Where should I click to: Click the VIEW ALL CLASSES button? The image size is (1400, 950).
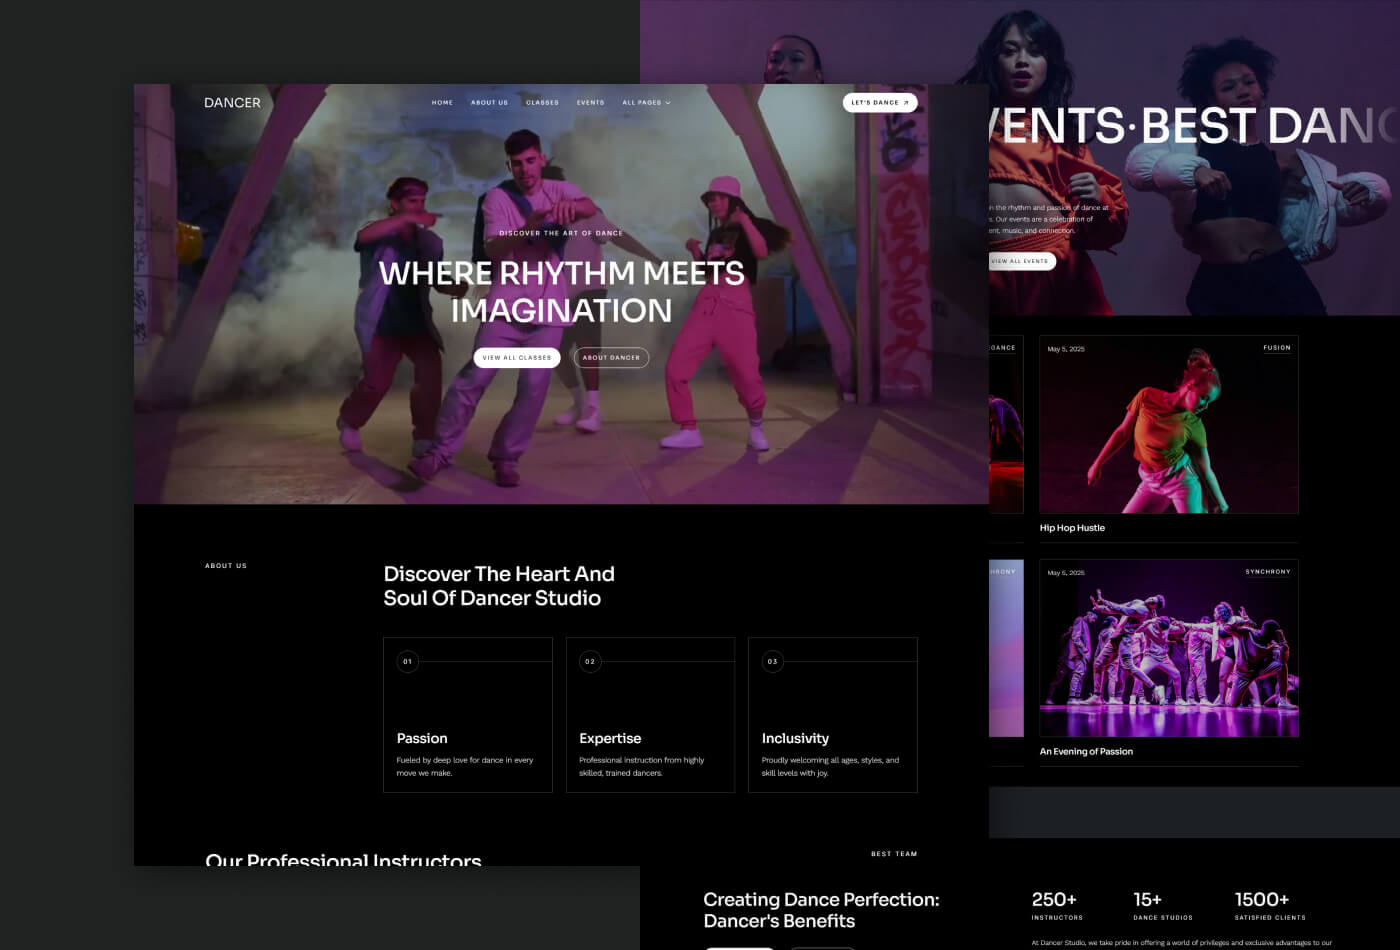[517, 357]
